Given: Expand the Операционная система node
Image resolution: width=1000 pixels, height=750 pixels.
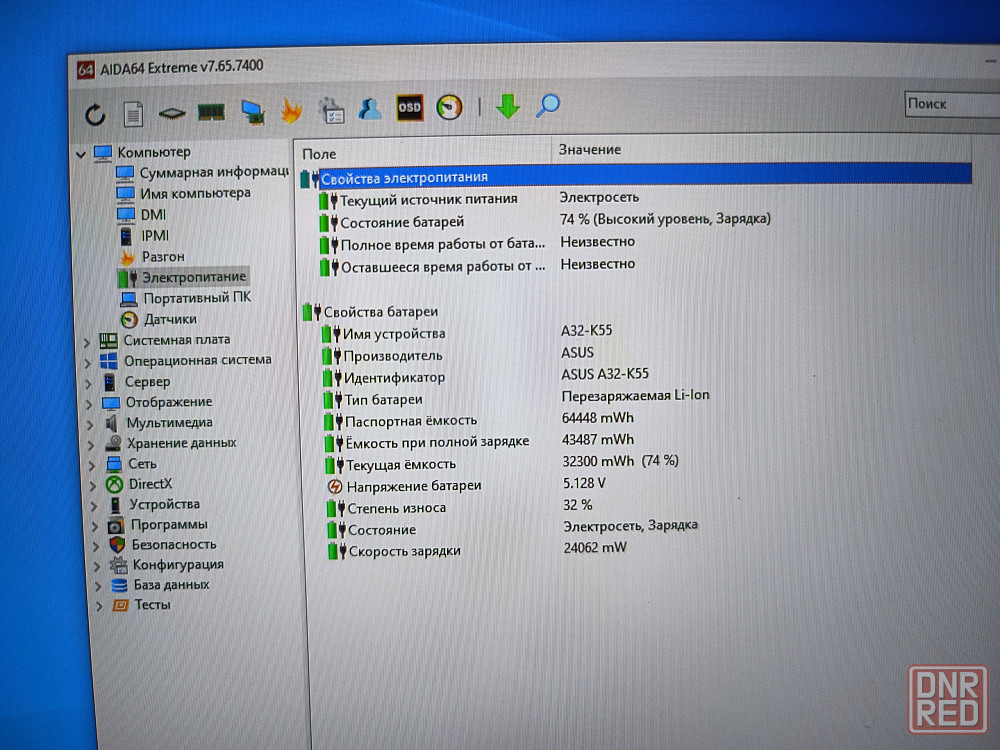Looking at the screenshot, I should coord(87,363).
